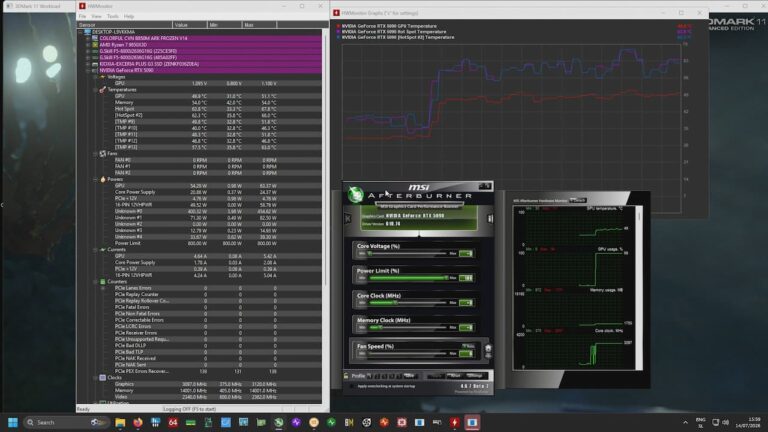Image resolution: width=768 pixels, height=432 pixels.
Task: Click the HWMonitor title bar app icon
Action: [82, 6]
